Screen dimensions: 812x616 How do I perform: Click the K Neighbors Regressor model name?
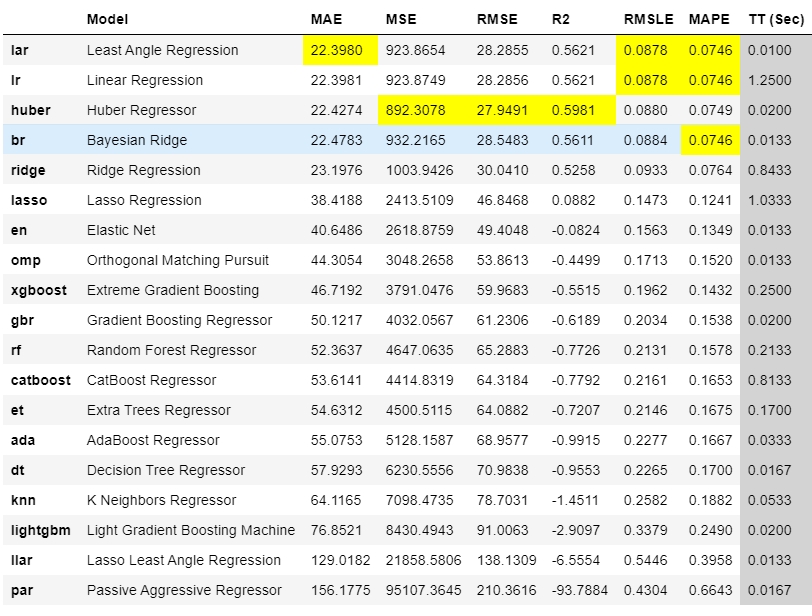point(161,500)
